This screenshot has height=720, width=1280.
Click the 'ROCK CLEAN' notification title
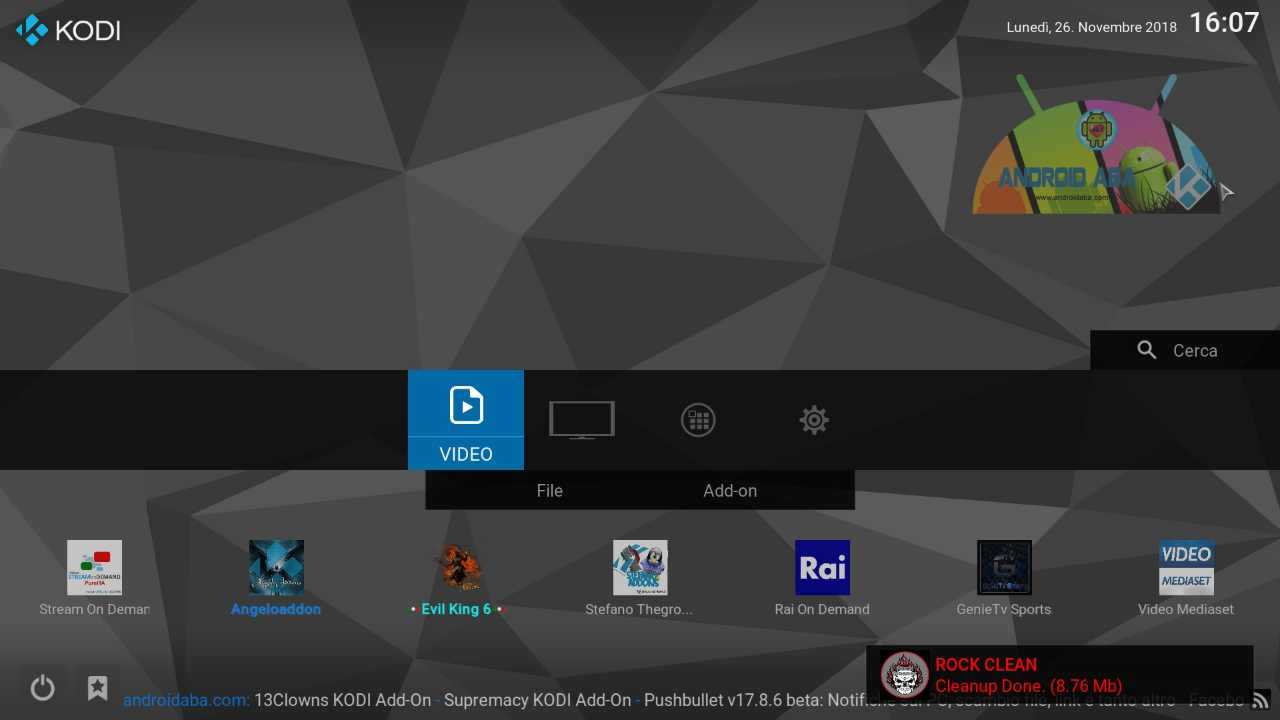(x=986, y=664)
